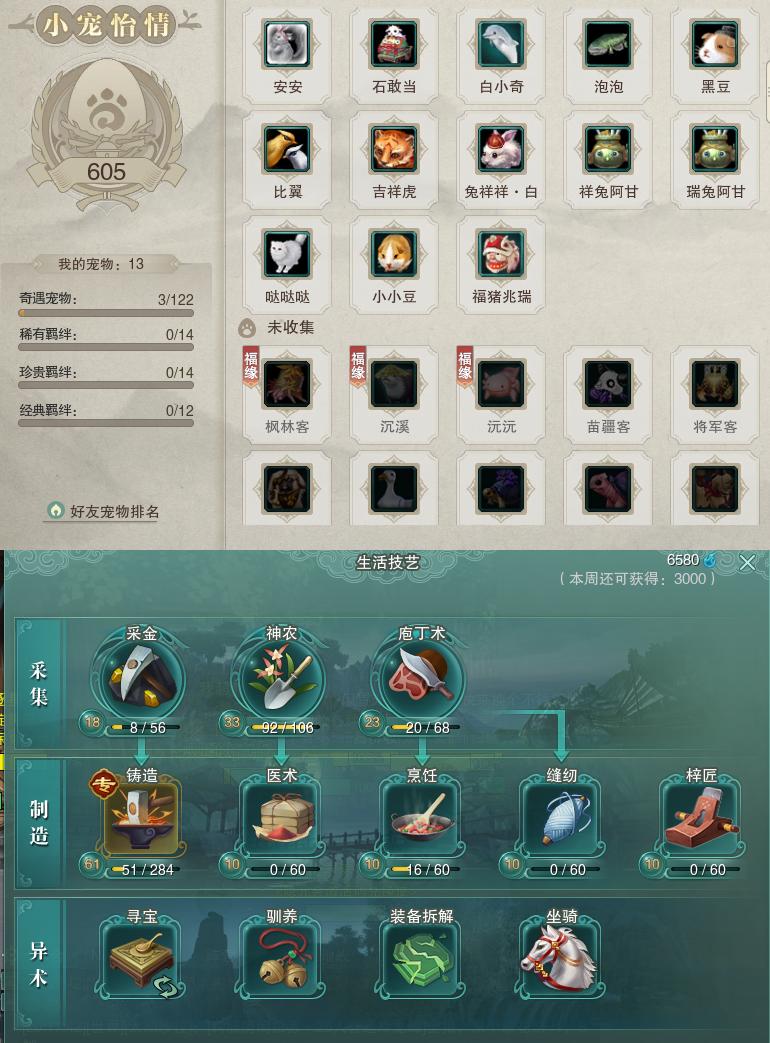This screenshot has width=770, height=1043.
Task: Choose the 白小奇 dolphin pet
Action: (501, 44)
